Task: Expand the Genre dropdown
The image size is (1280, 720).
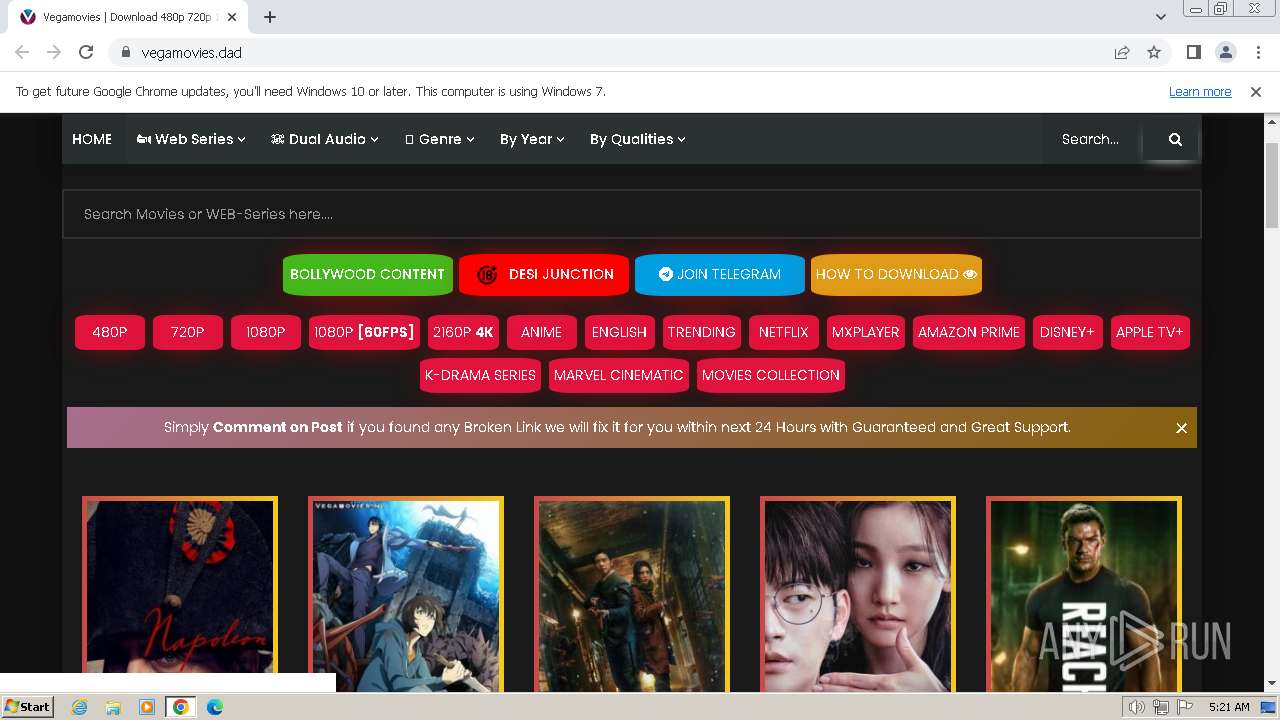Action: [440, 139]
